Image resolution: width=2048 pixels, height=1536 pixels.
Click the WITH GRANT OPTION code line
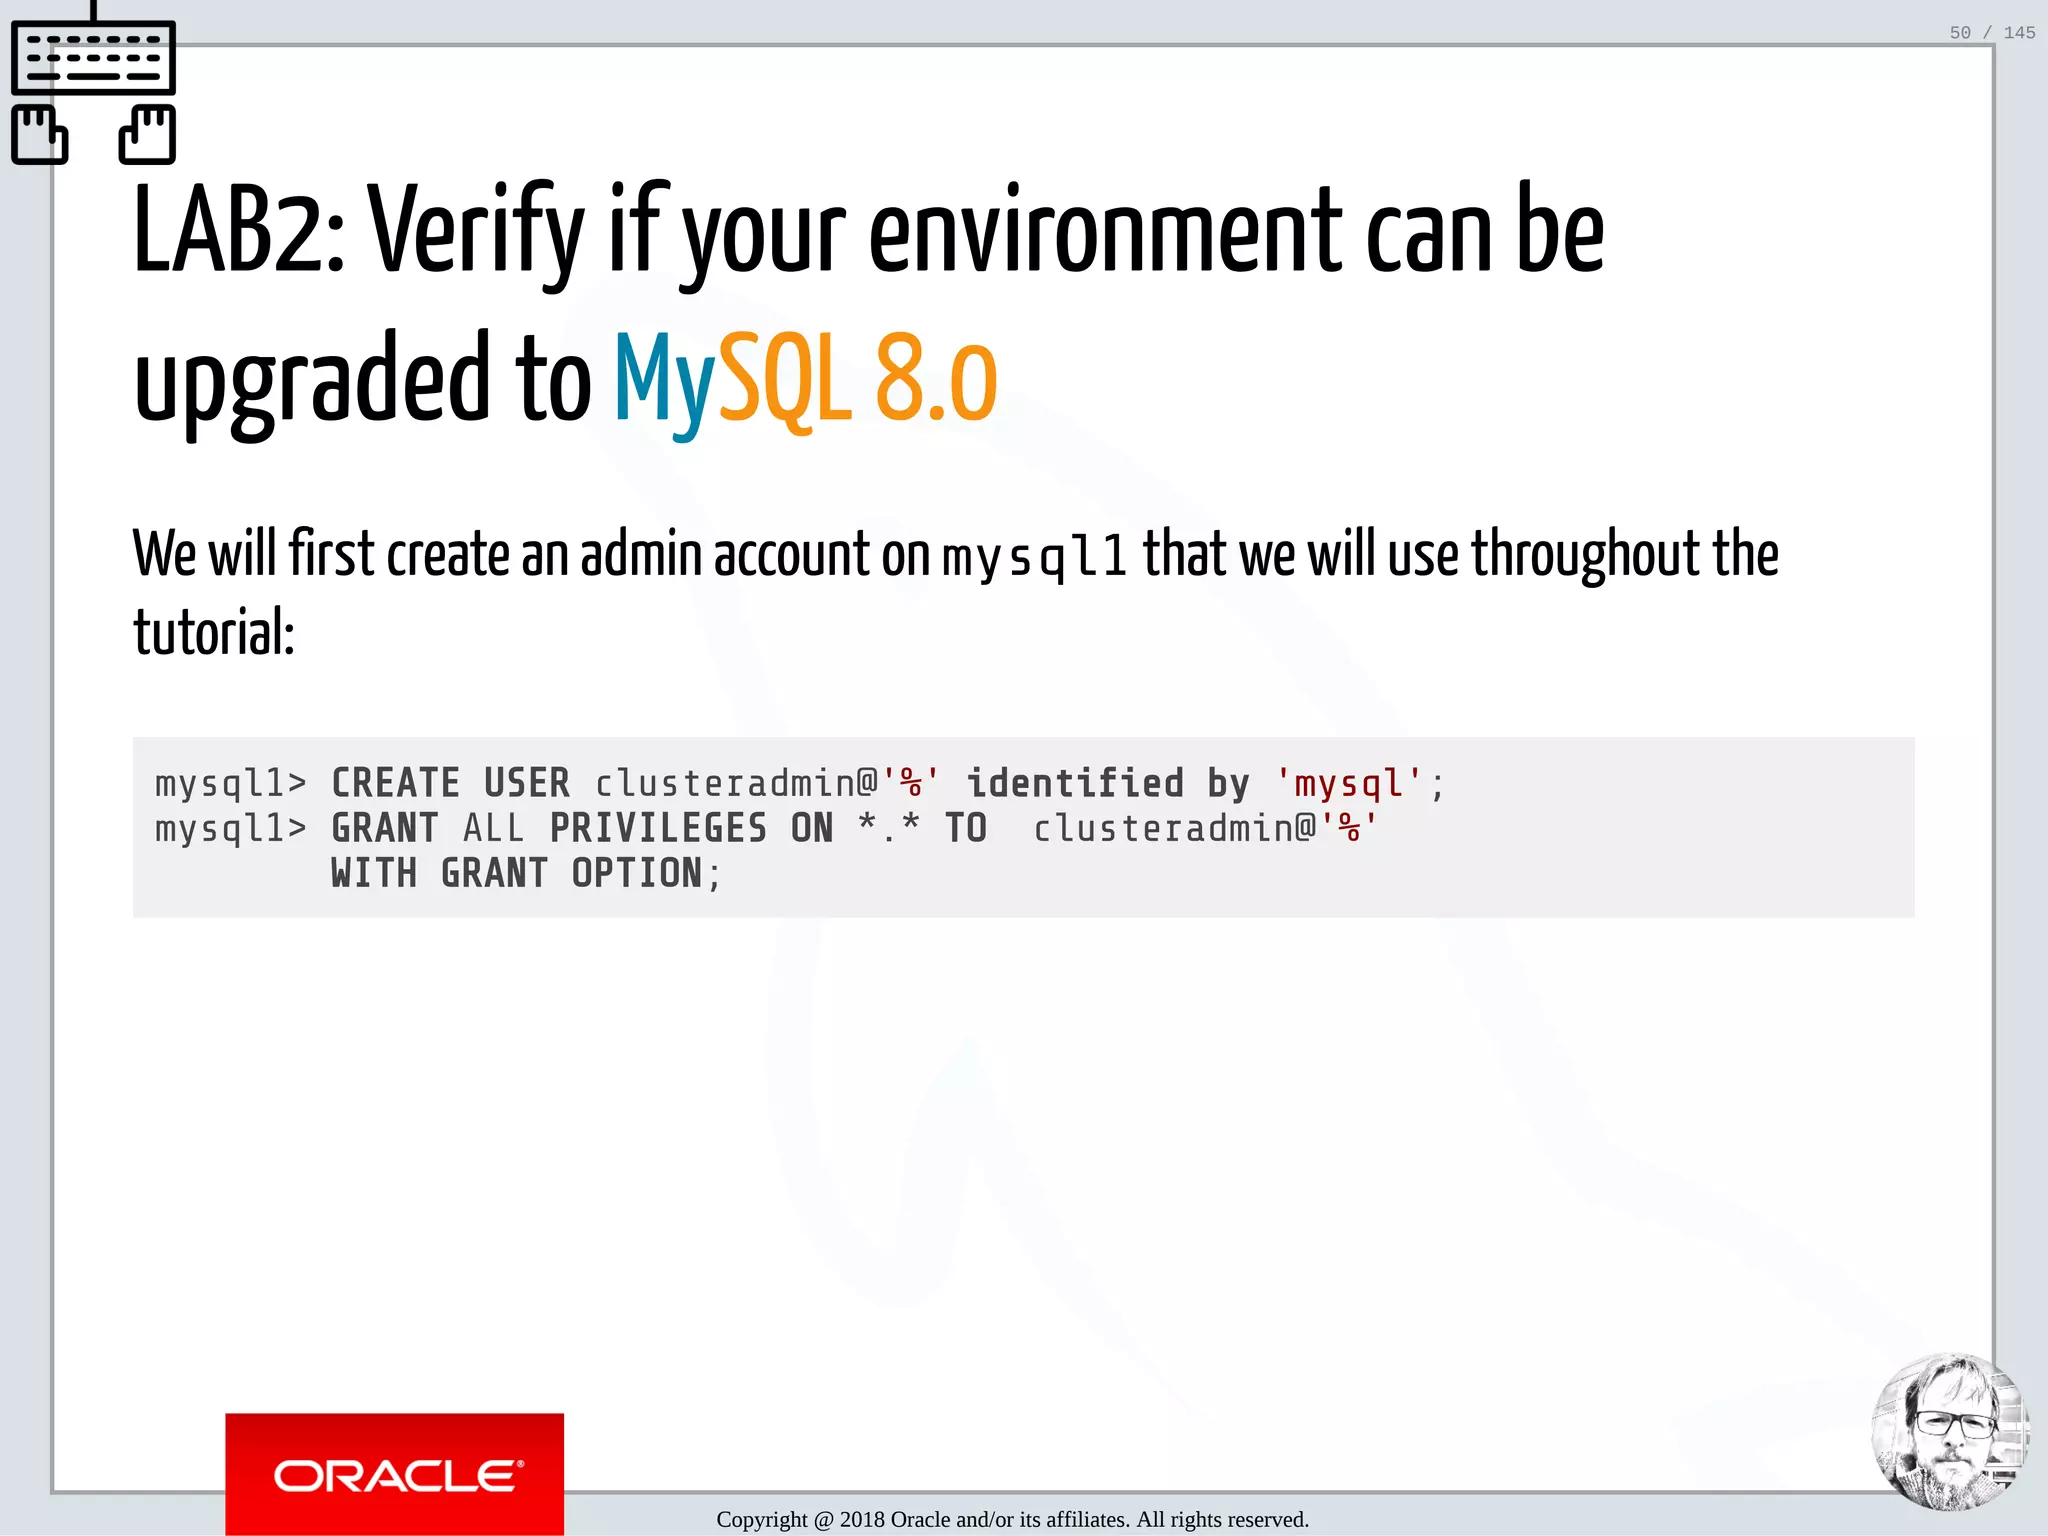[x=526, y=873]
